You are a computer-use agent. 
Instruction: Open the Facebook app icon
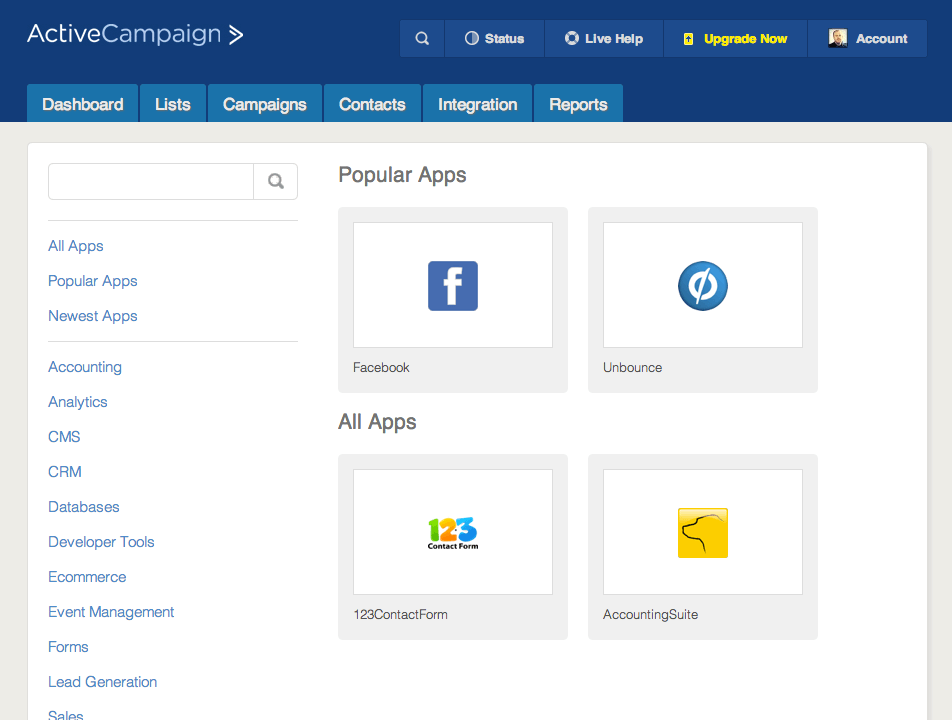pos(453,286)
